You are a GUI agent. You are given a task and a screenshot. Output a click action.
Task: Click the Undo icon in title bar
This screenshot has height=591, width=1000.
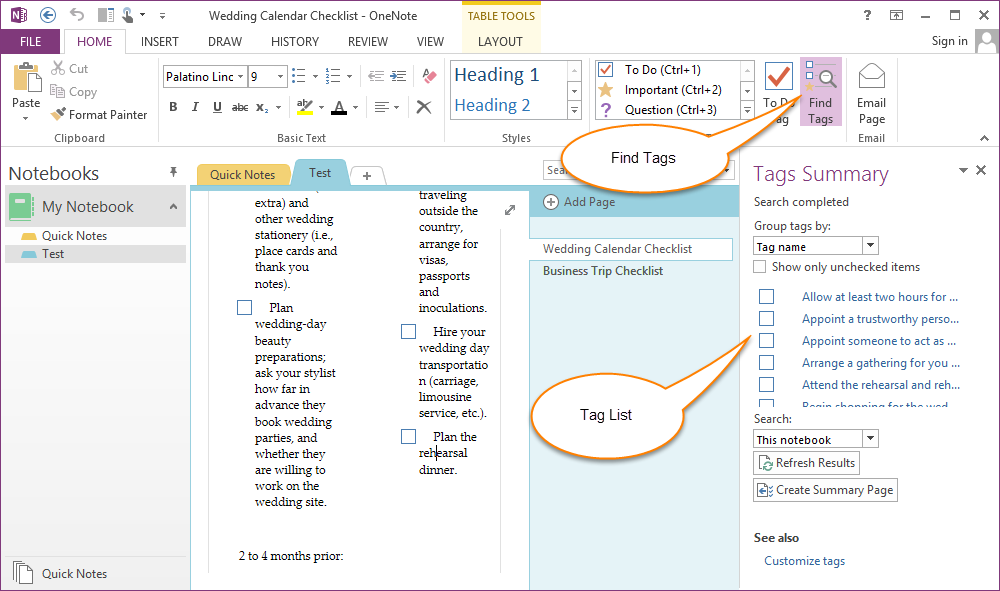tap(77, 15)
